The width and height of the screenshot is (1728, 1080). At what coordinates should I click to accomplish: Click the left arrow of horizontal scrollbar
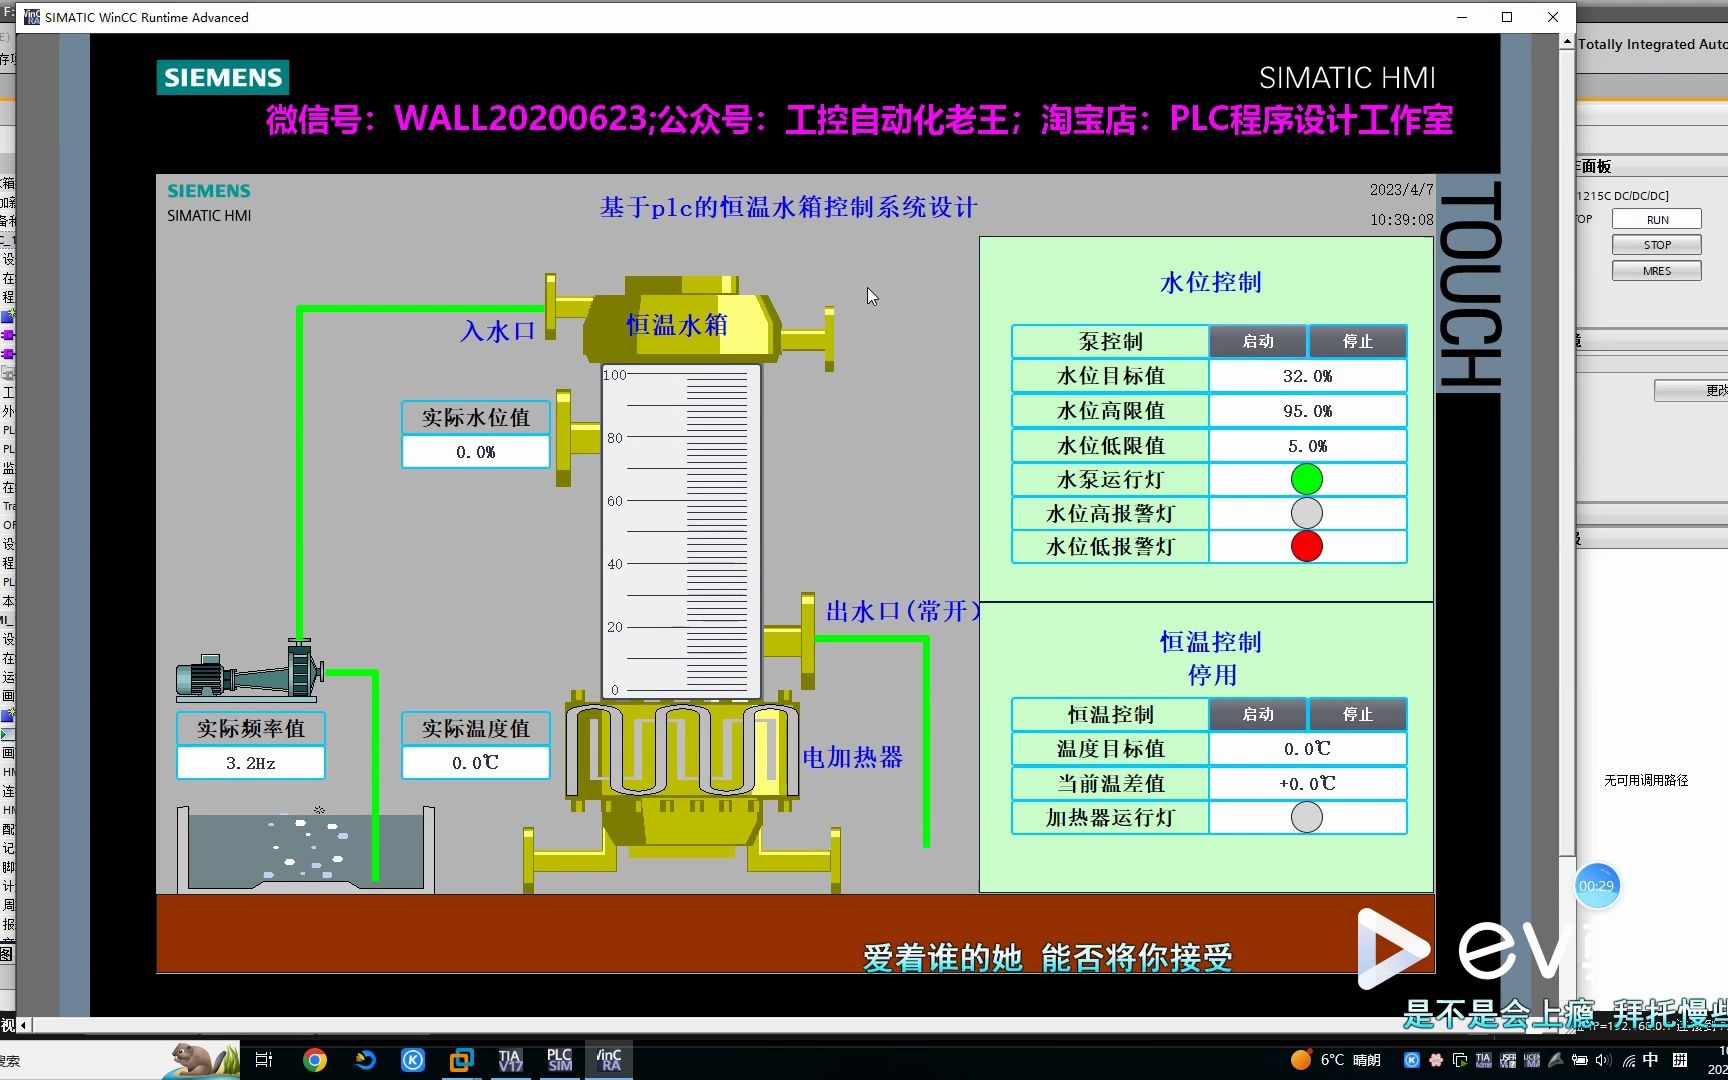24,1025
